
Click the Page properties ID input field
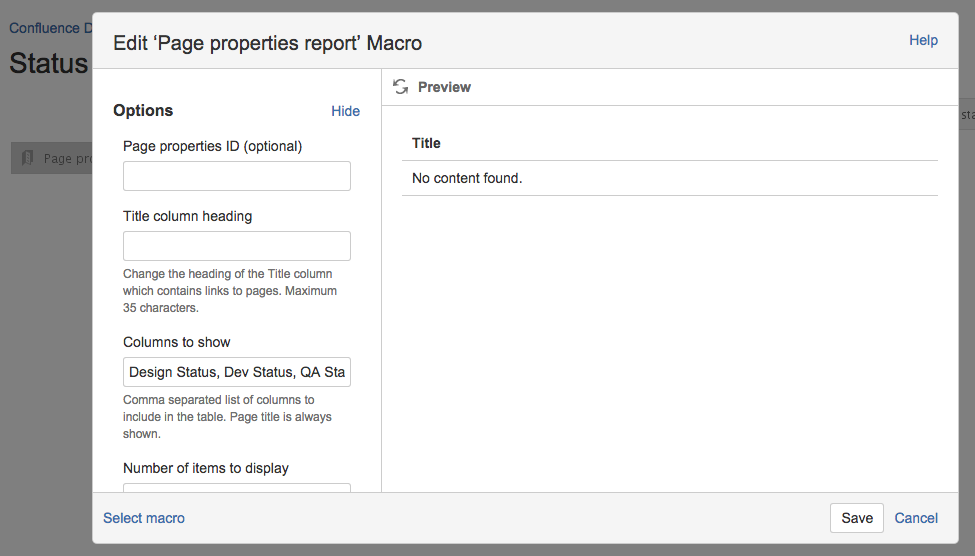coord(236,176)
